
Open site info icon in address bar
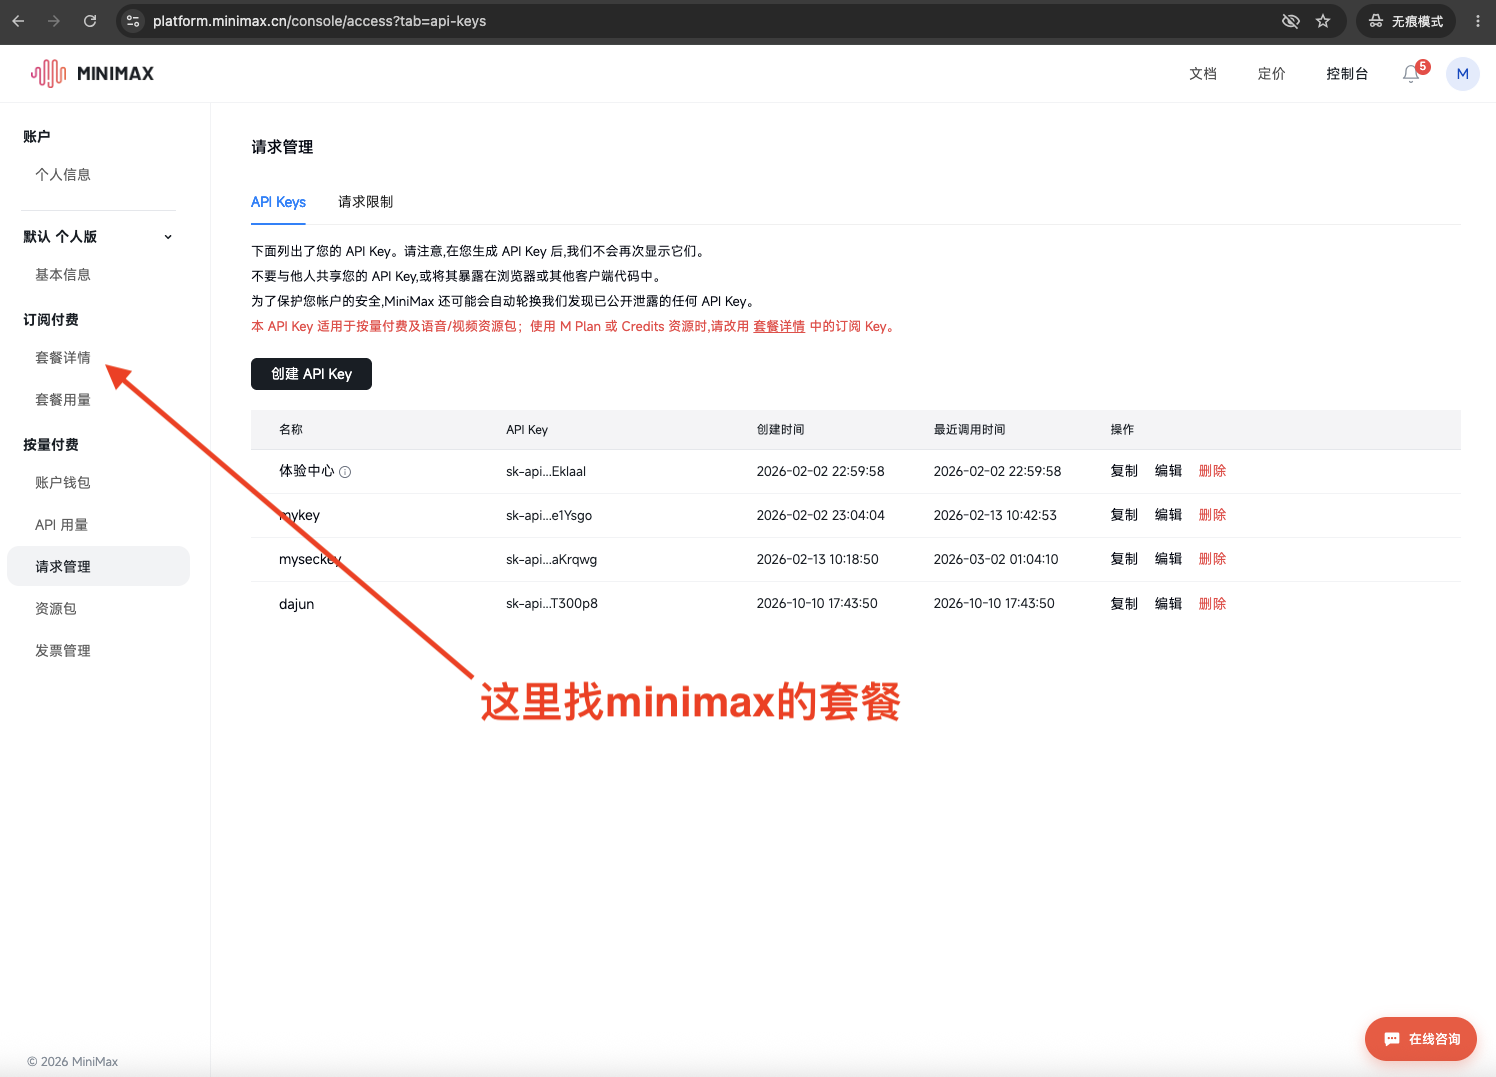pyautogui.click(x=133, y=21)
